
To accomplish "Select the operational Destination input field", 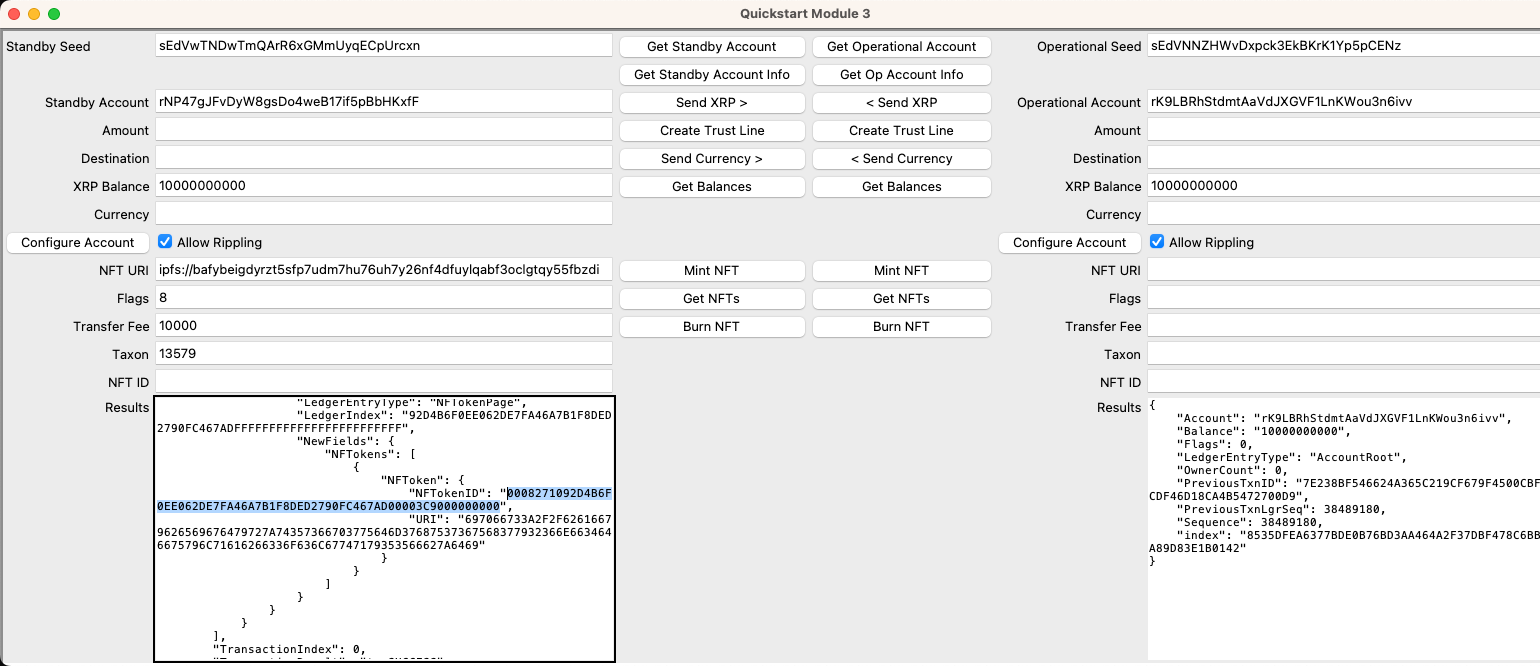I will (1340, 158).
